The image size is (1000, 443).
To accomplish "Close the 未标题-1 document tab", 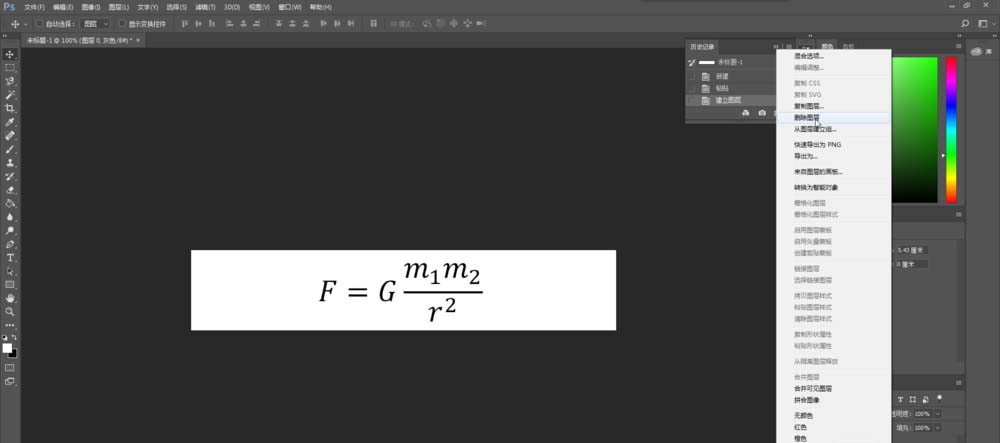I will point(138,40).
